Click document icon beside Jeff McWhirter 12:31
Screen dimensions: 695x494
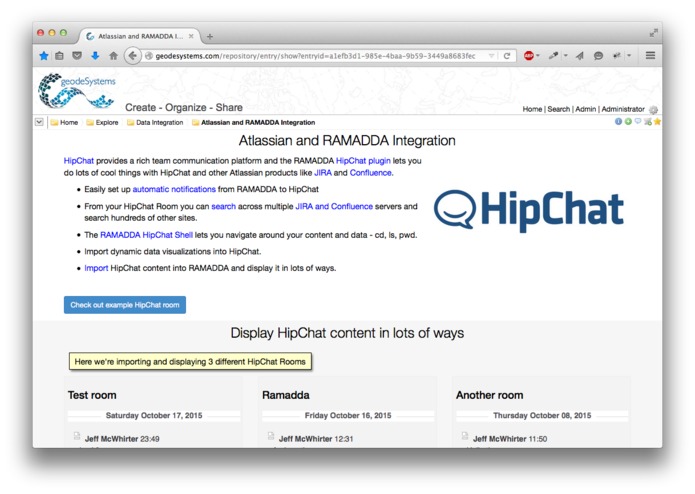271,436
